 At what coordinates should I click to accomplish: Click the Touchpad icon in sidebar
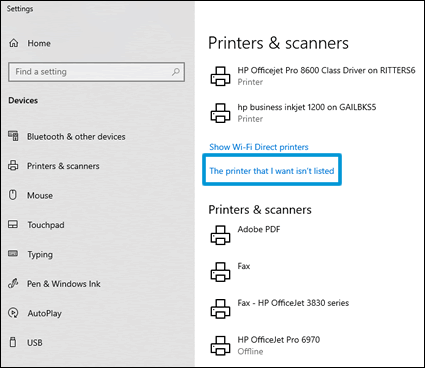click(13, 224)
